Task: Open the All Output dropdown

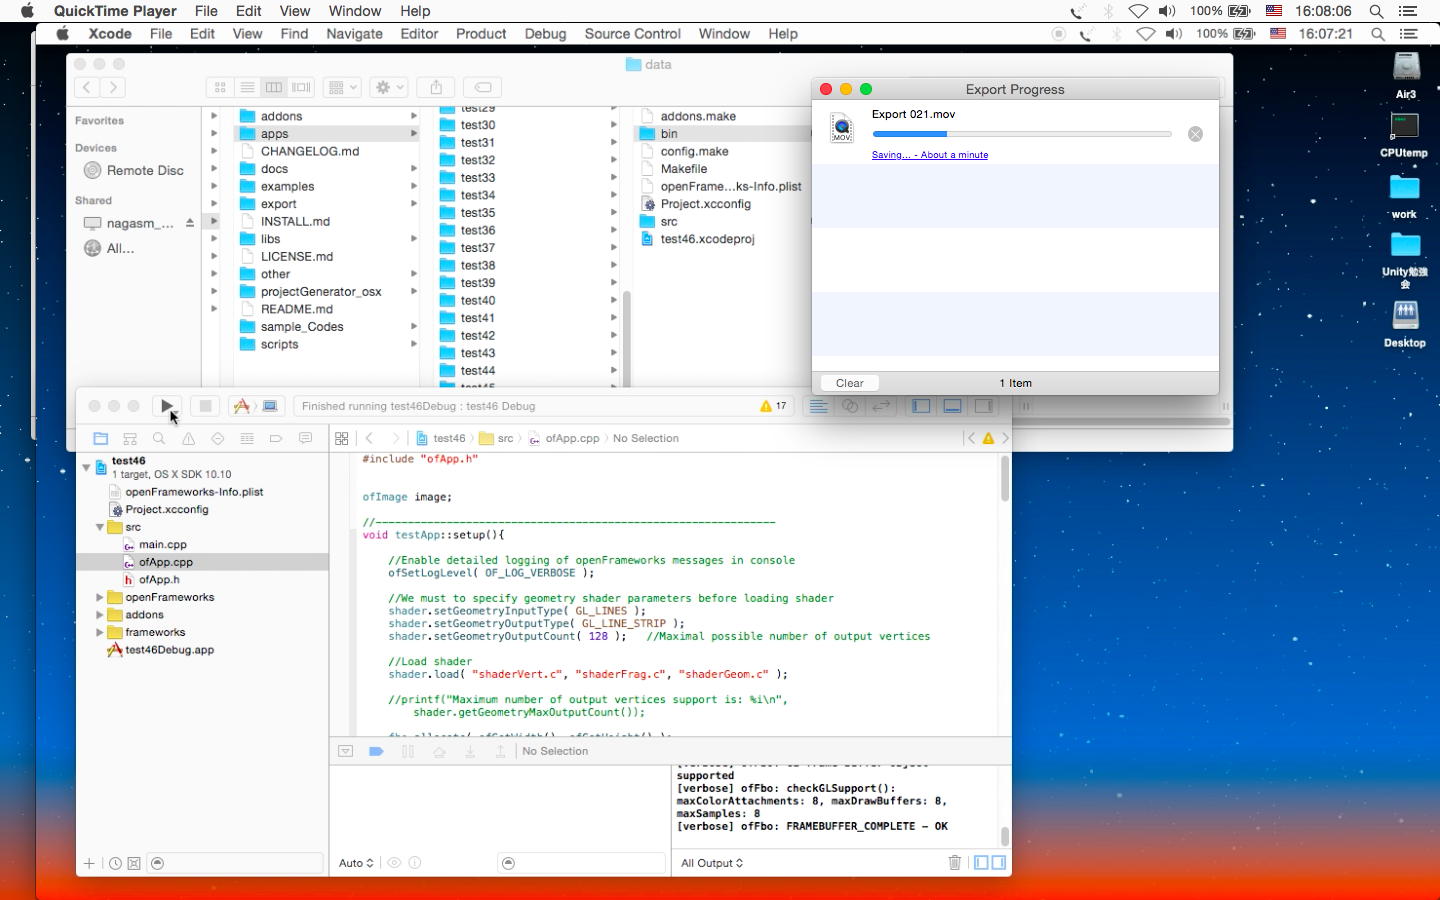Action: click(x=712, y=863)
